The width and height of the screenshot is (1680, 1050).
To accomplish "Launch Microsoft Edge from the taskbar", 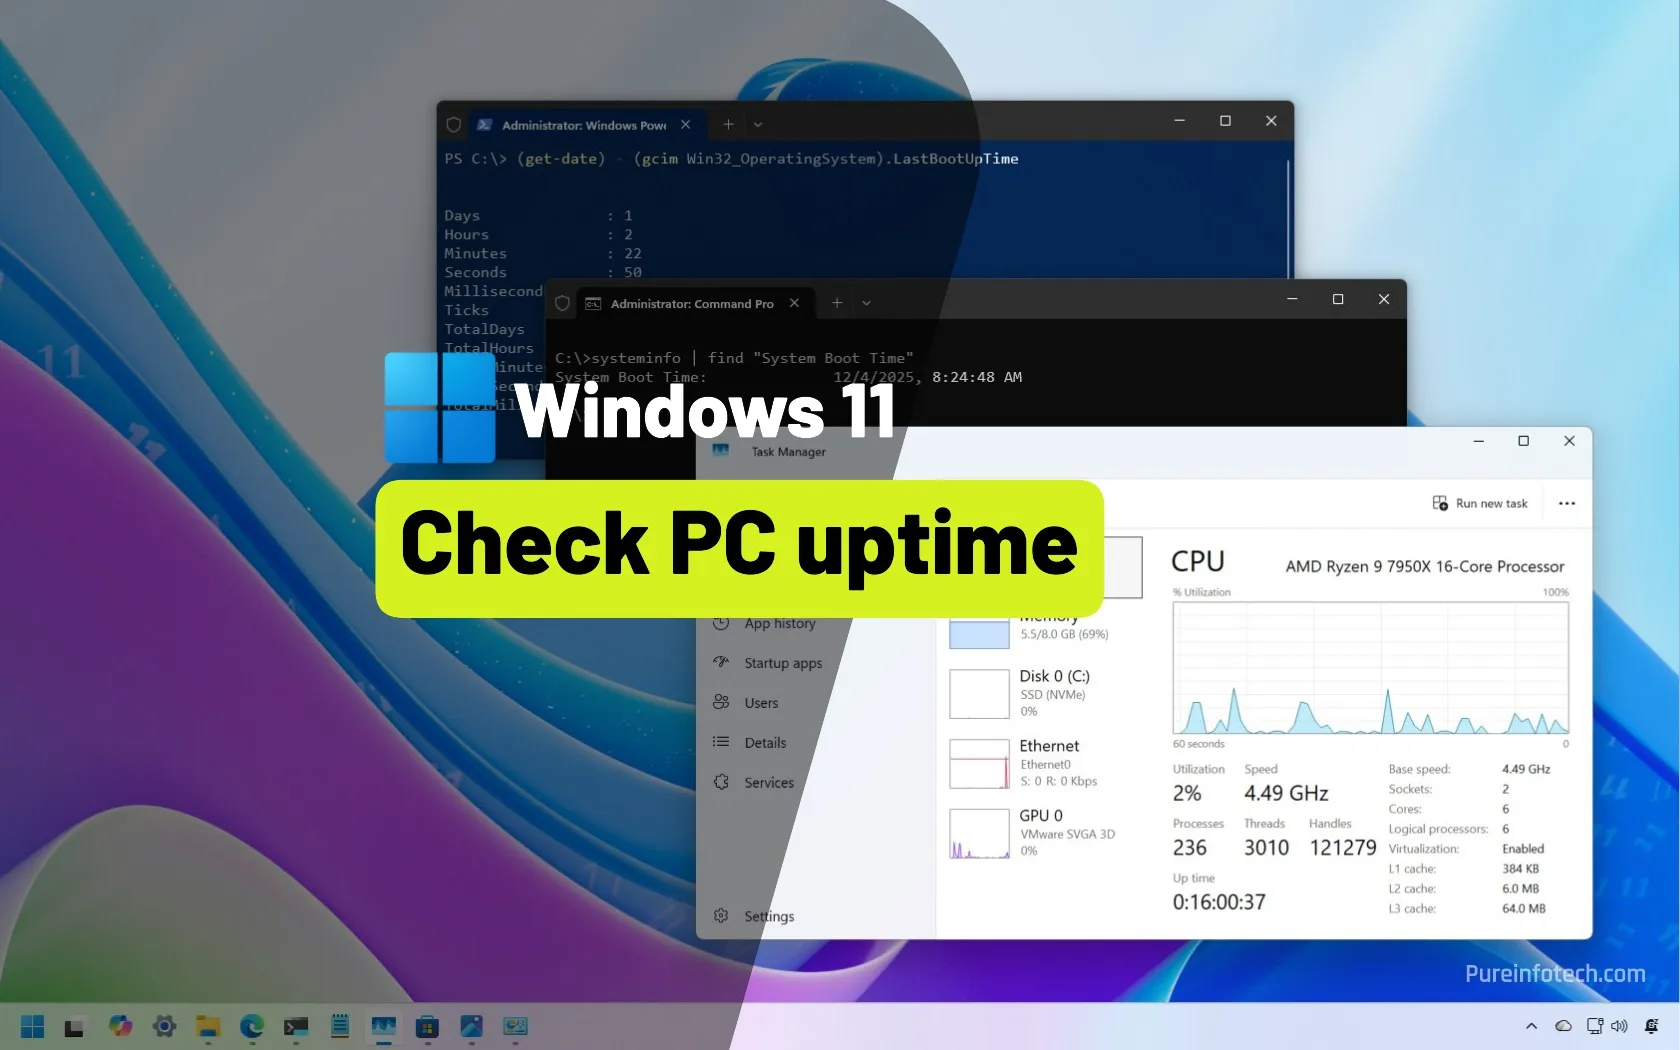I will 251,1027.
